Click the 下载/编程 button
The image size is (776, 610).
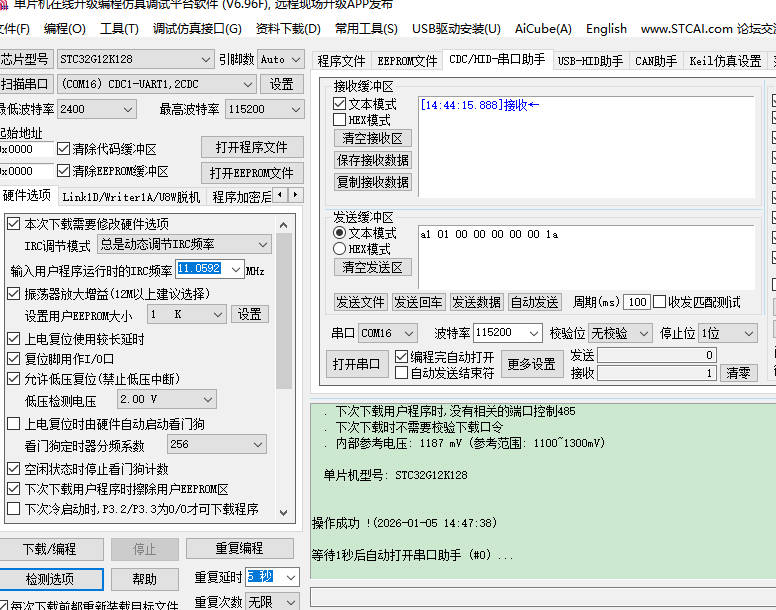[49, 549]
